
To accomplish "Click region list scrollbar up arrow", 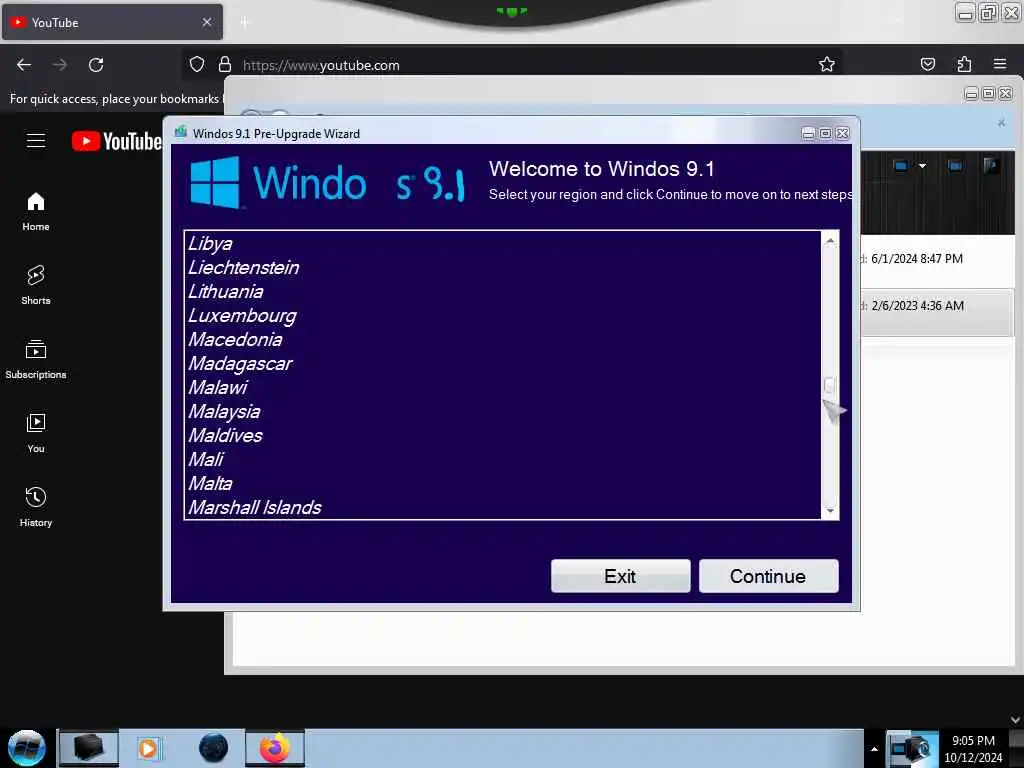I will [830, 241].
